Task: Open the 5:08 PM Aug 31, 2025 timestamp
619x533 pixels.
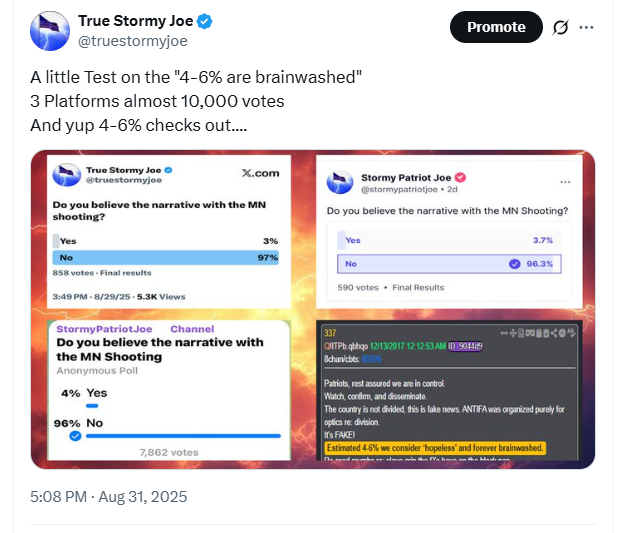Action: 109,496
